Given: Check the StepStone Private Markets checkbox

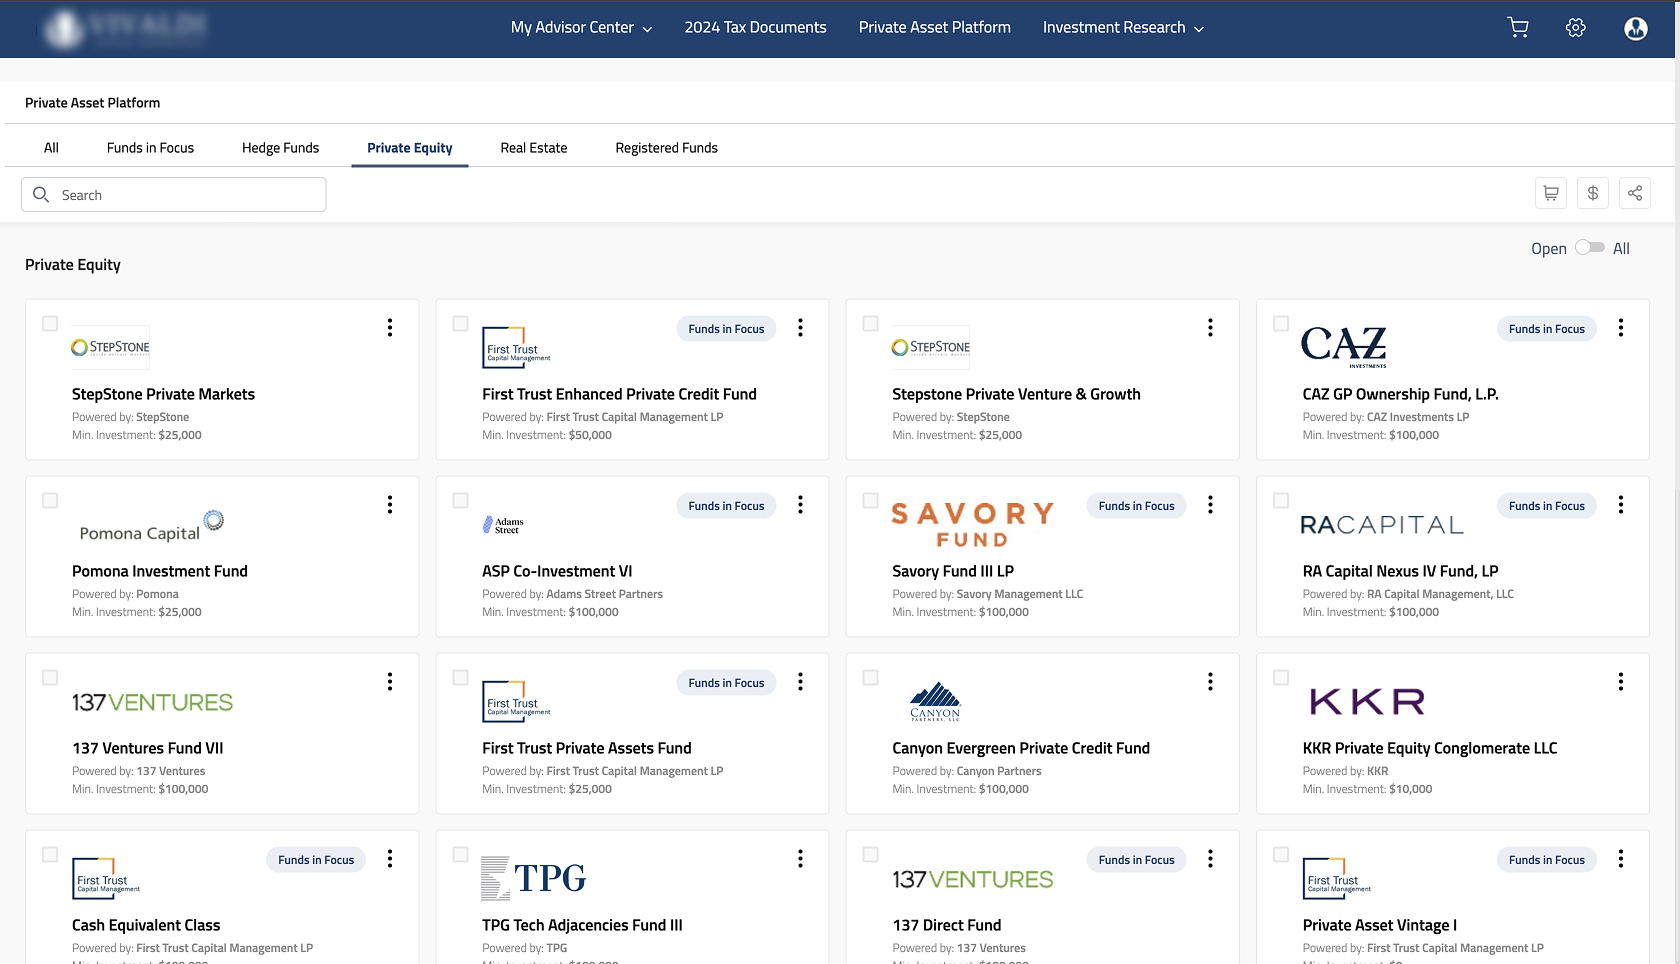Looking at the screenshot, I should click(50, 323).
